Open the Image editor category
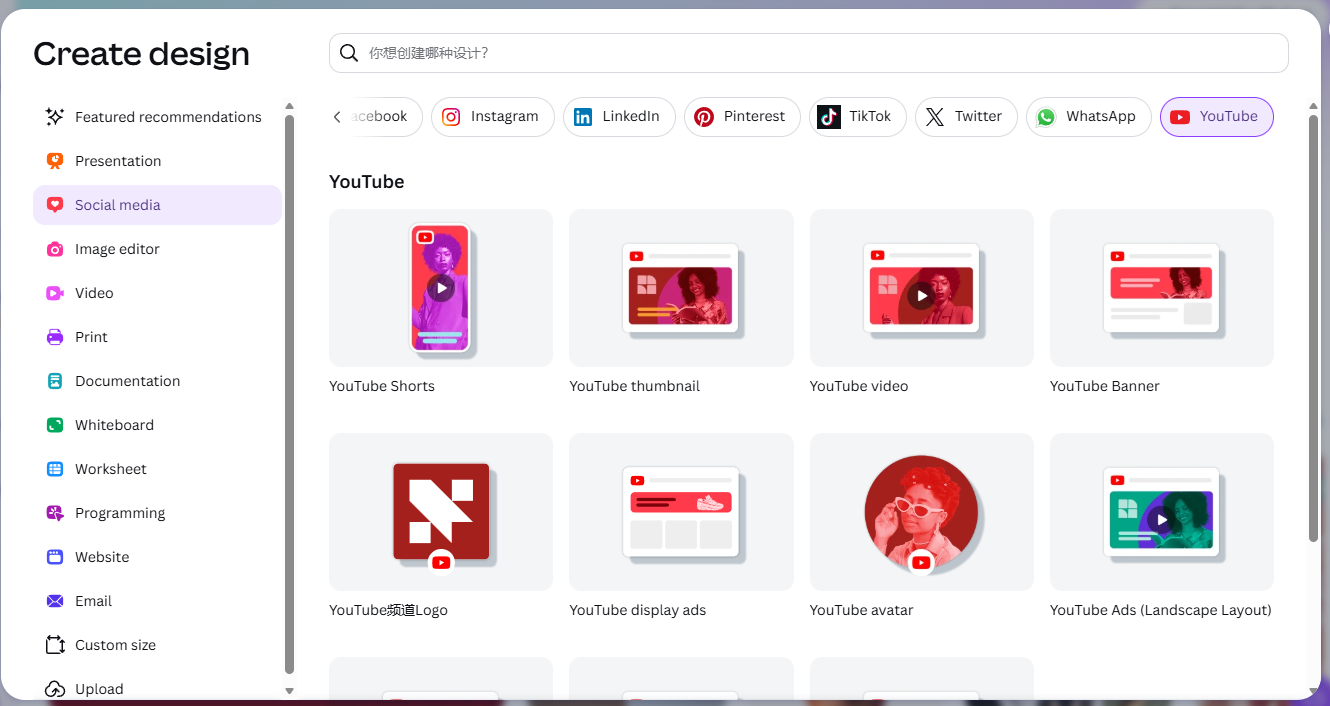The width and height of the screenshot is (1330, 706). tap(157, 249)
